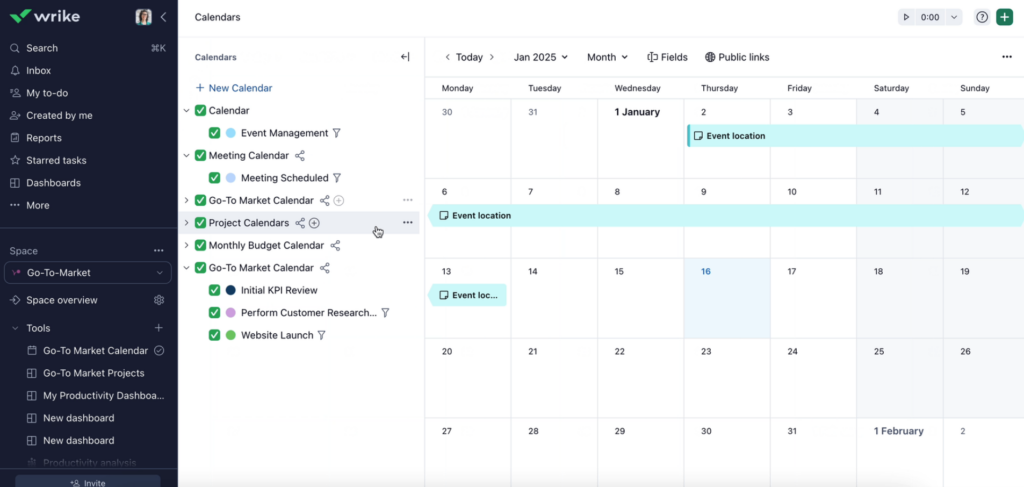Collapse the left sidebar with the chevron
The image size is (1024, 487).
163,17
